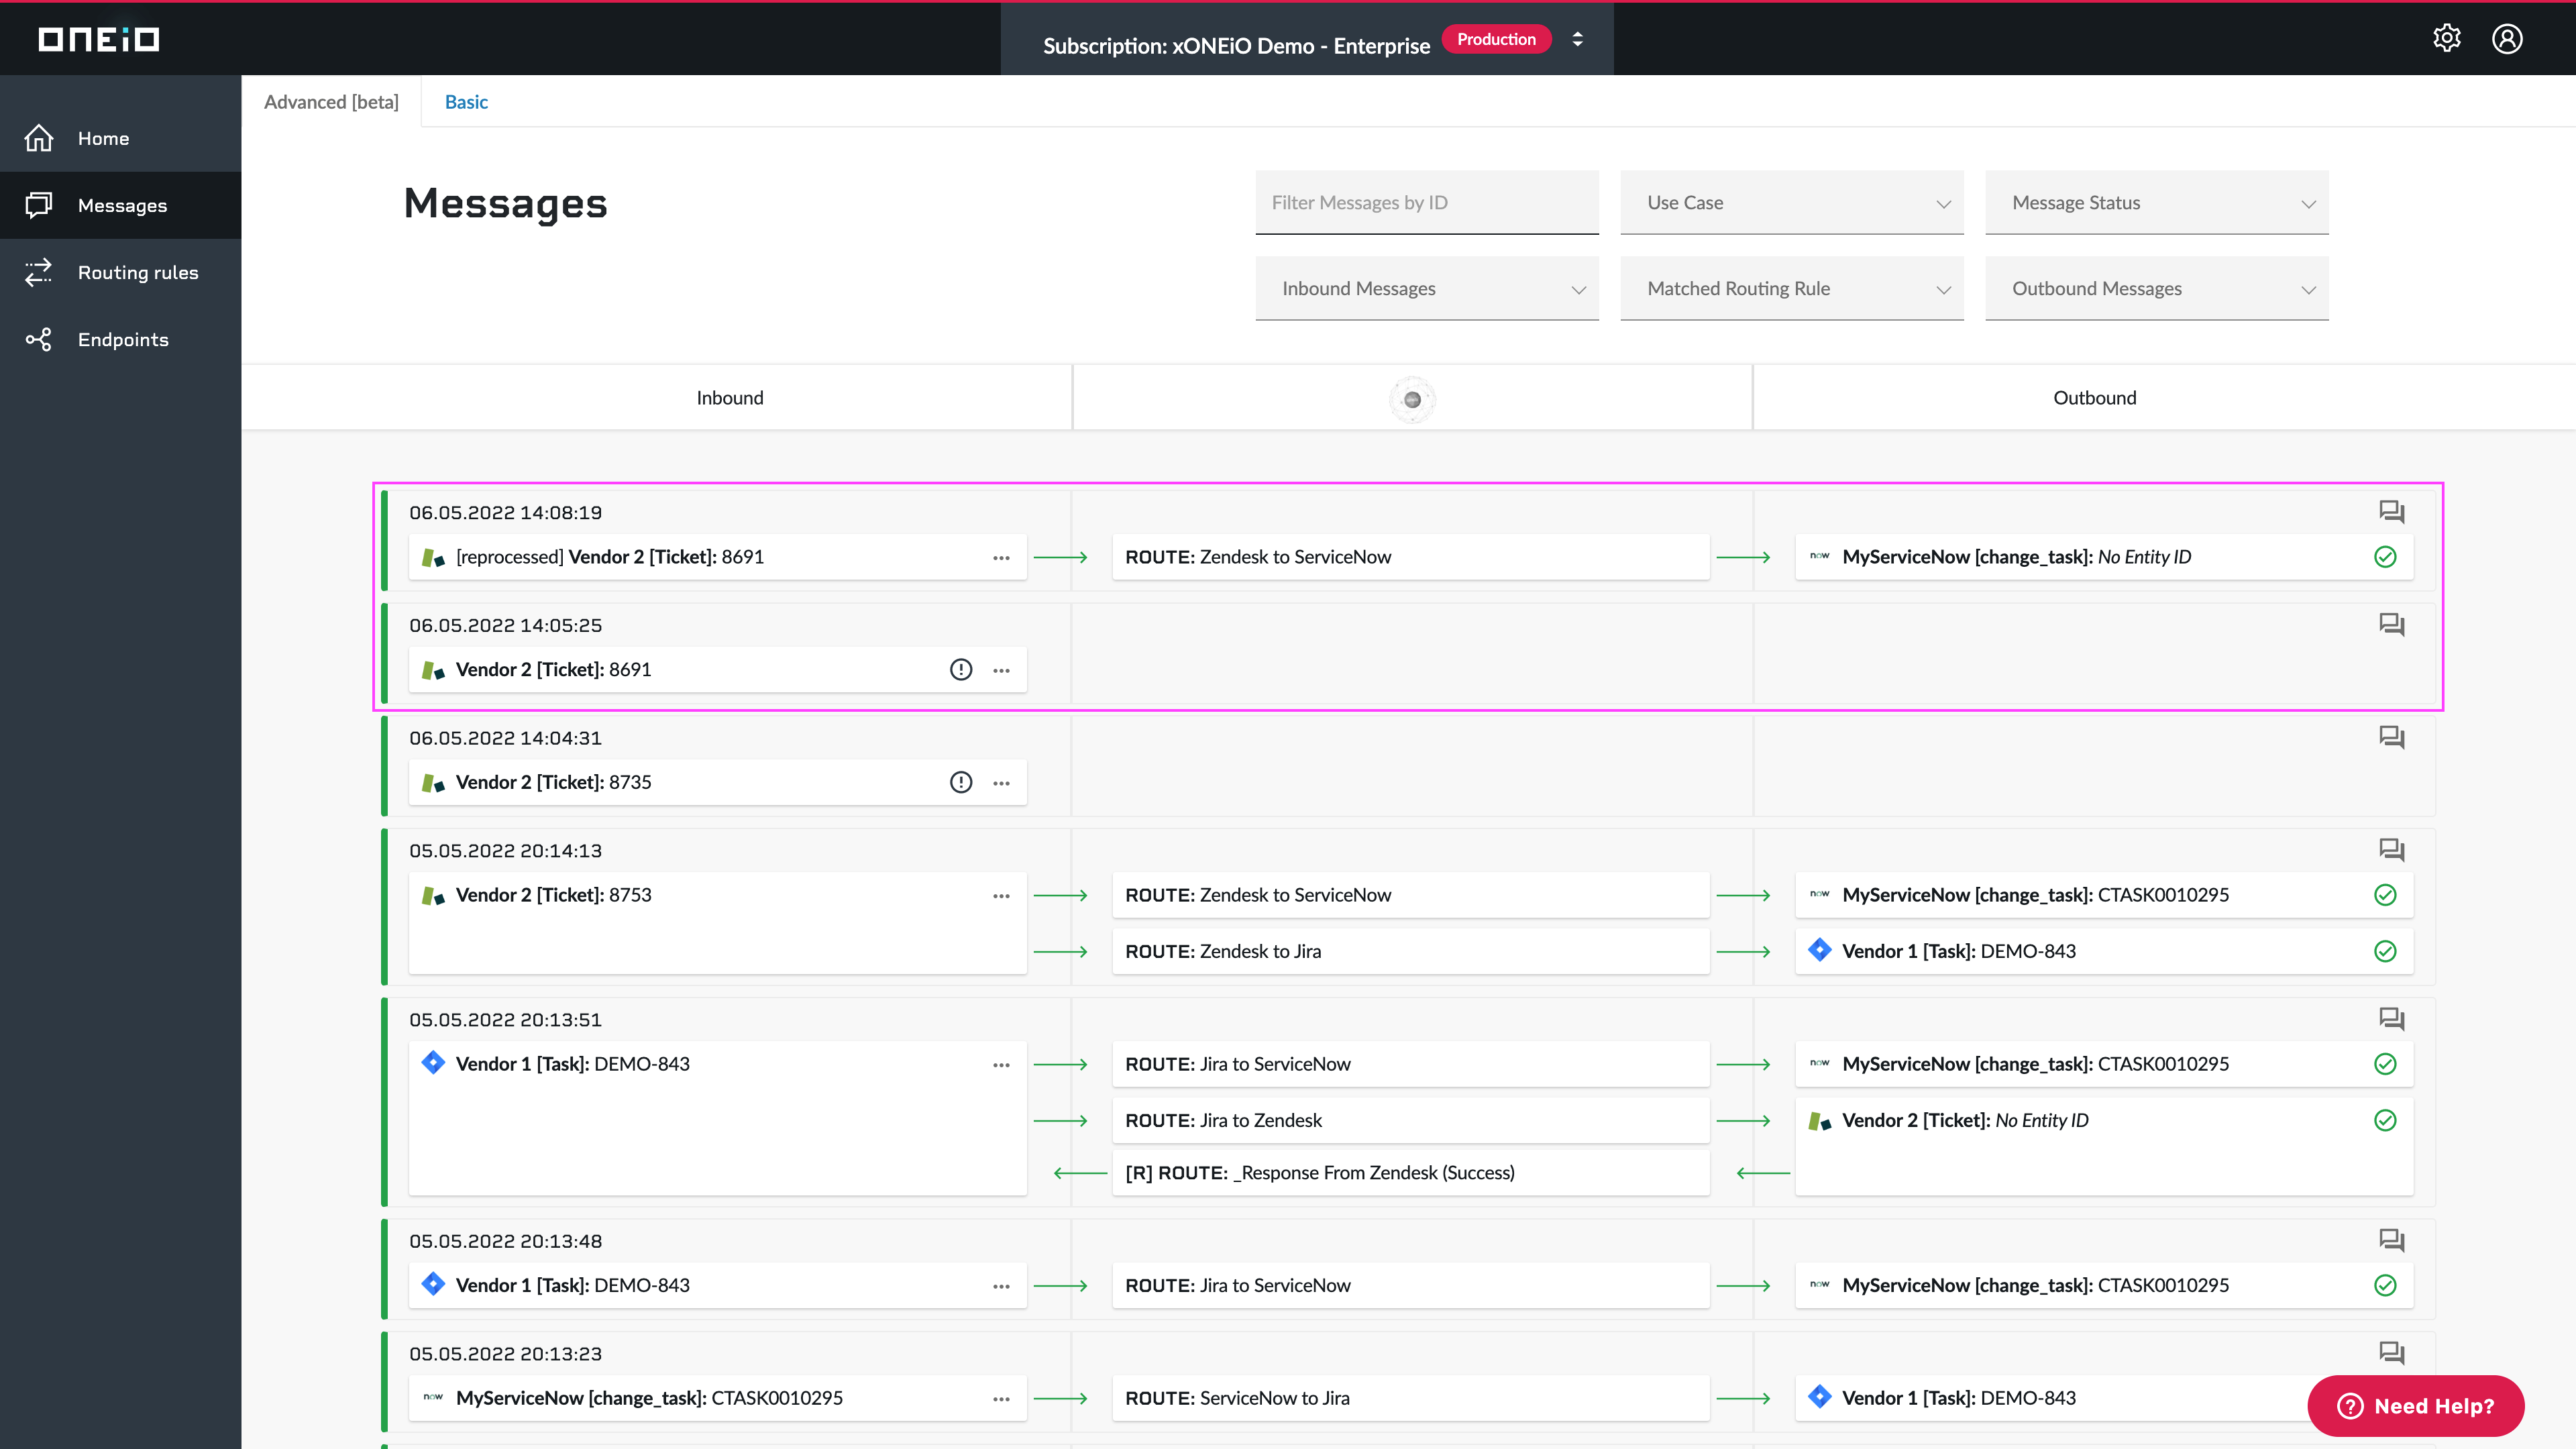This screenshot has height=1449, width=2576.
Task: Click the Zendesk icon on Vendor 2 Ticket 8753
Action: click(433, 895)
